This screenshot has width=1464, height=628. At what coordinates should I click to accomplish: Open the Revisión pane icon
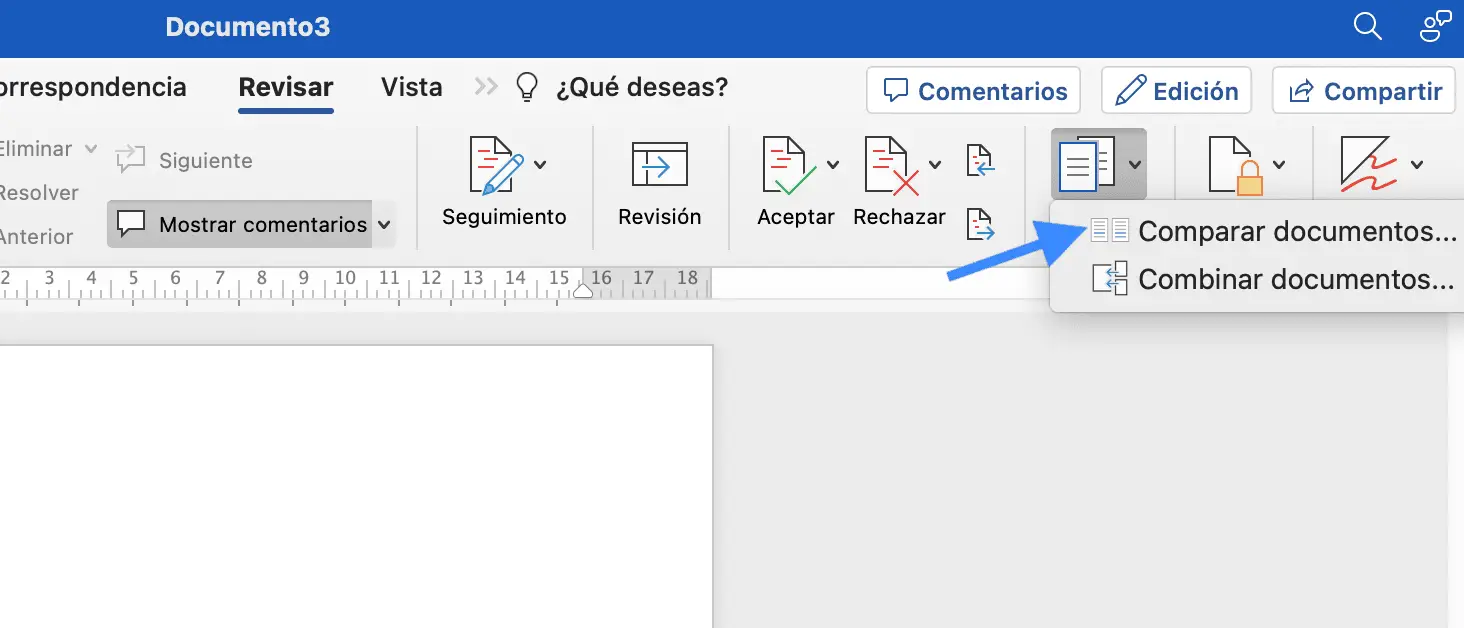coord(660,165)
